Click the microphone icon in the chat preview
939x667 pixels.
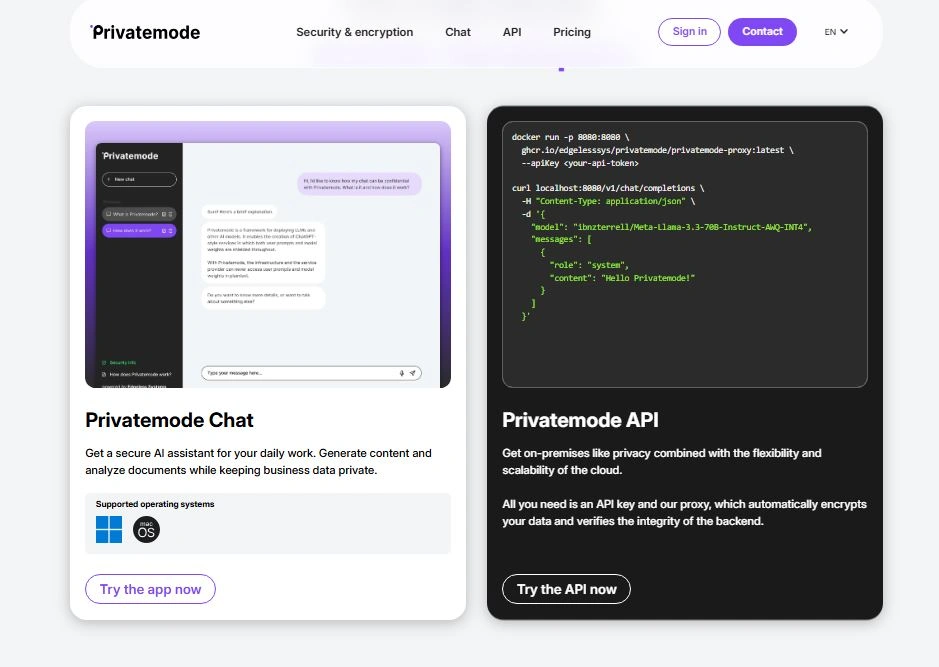[x=402, y=373]
